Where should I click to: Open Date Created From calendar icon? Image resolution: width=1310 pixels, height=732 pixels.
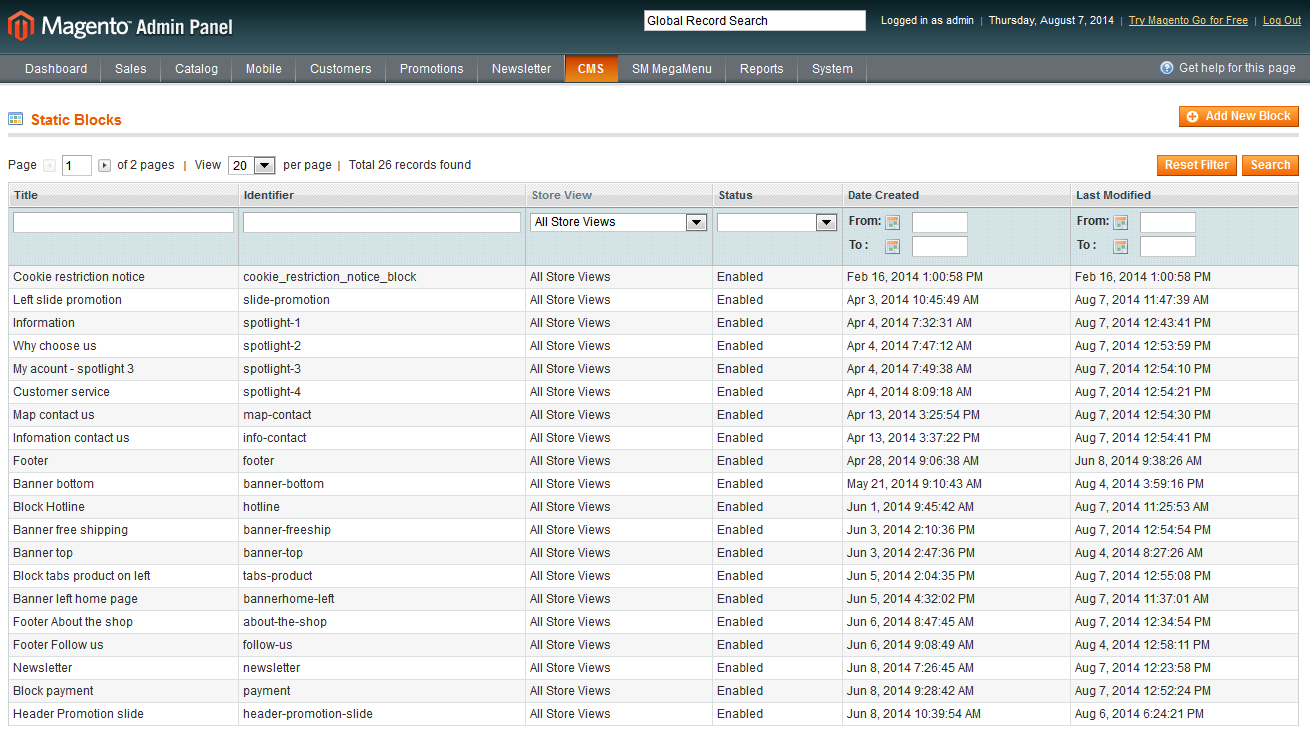[893, 222]
